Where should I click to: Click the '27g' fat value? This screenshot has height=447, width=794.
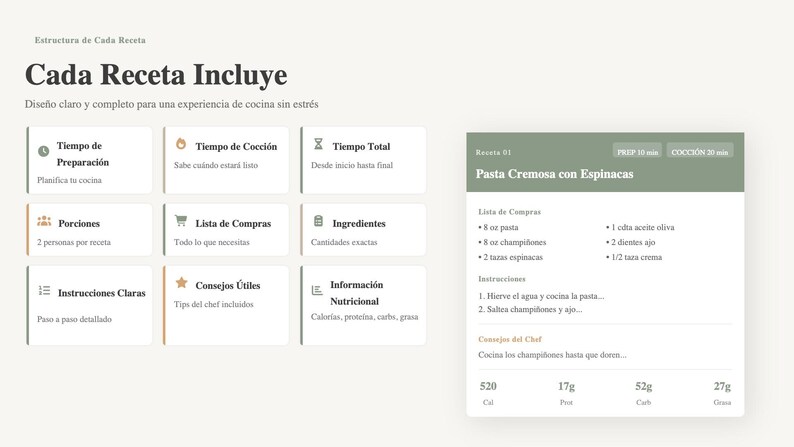click(722, 386)
